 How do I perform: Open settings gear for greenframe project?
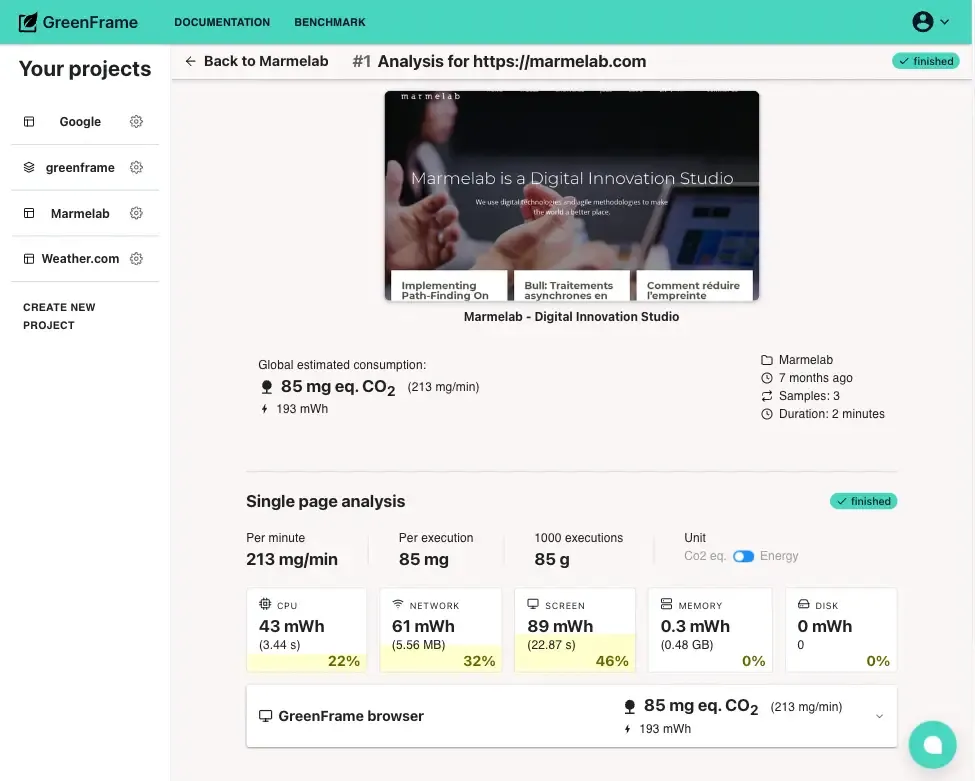pos(136,167)
